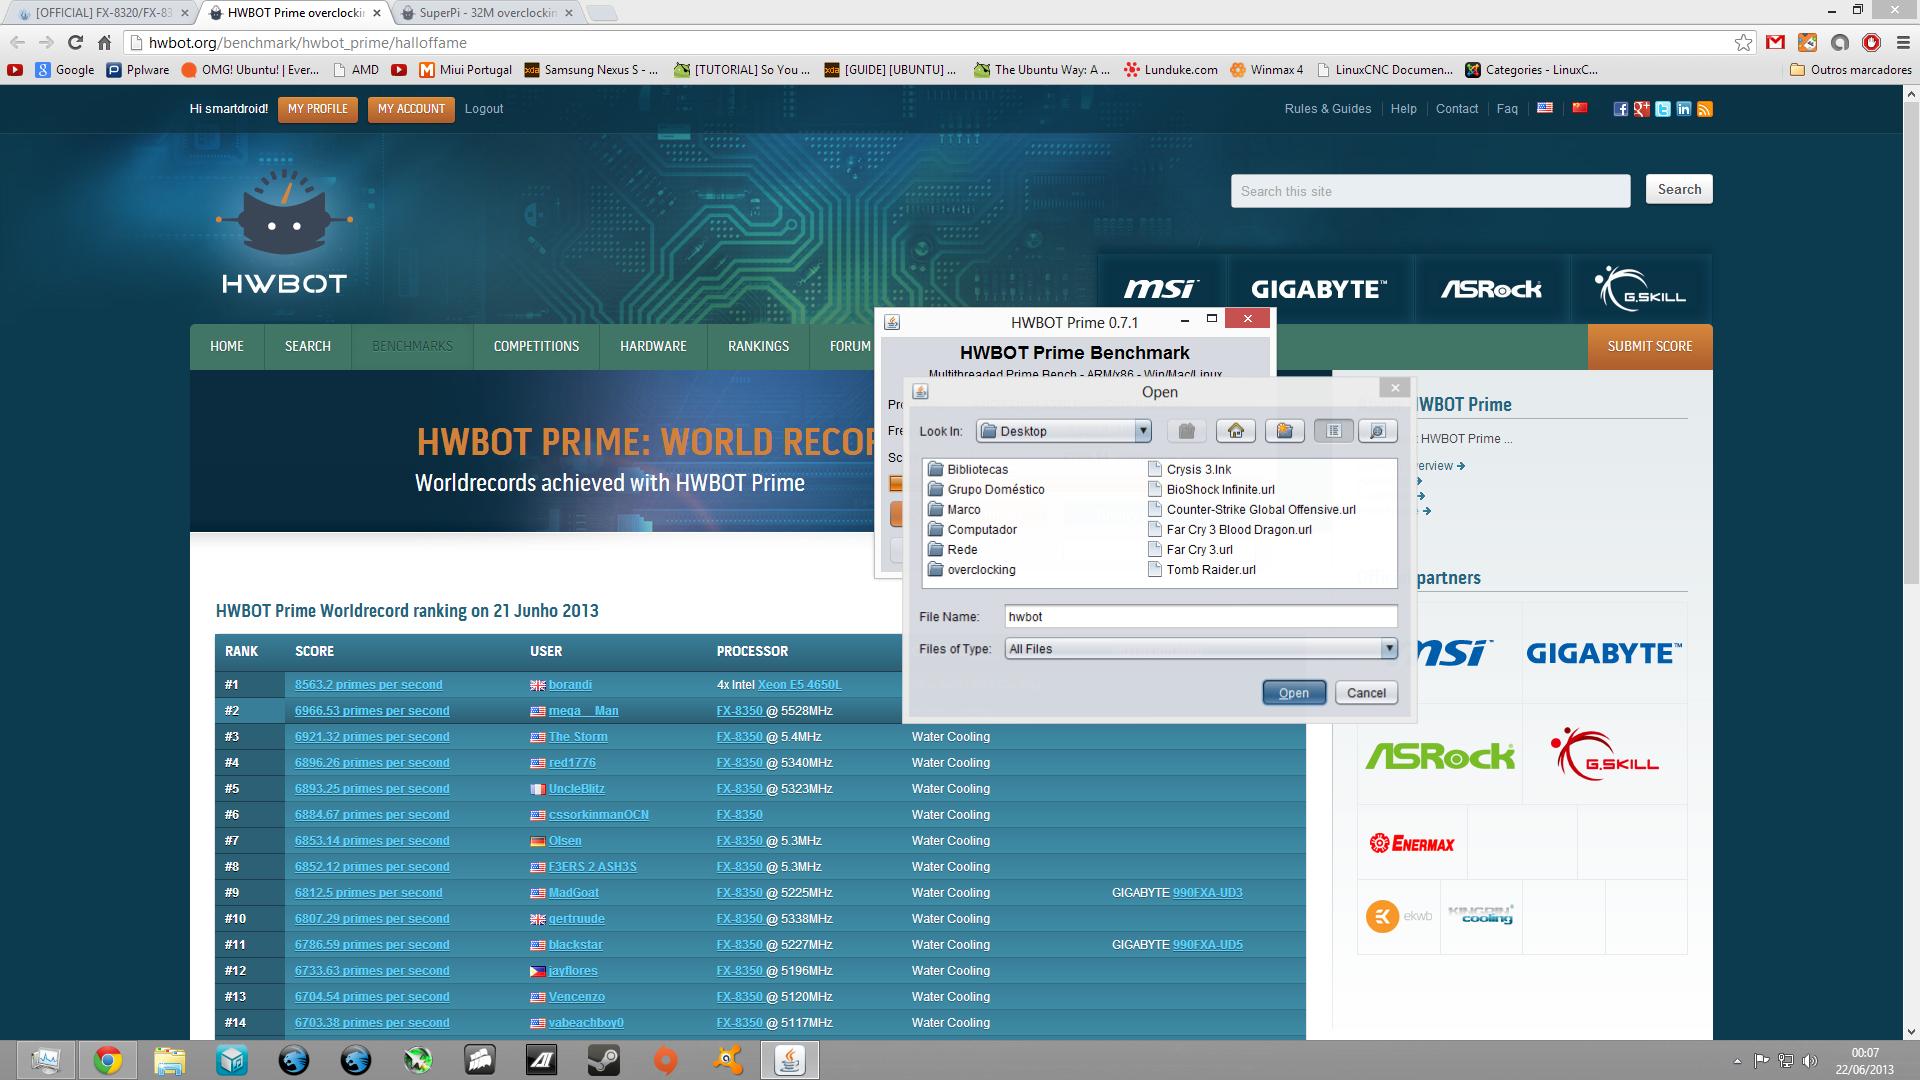Click the site Search button
This screenshot has height=1080, width=1920.
(1679, 189)
